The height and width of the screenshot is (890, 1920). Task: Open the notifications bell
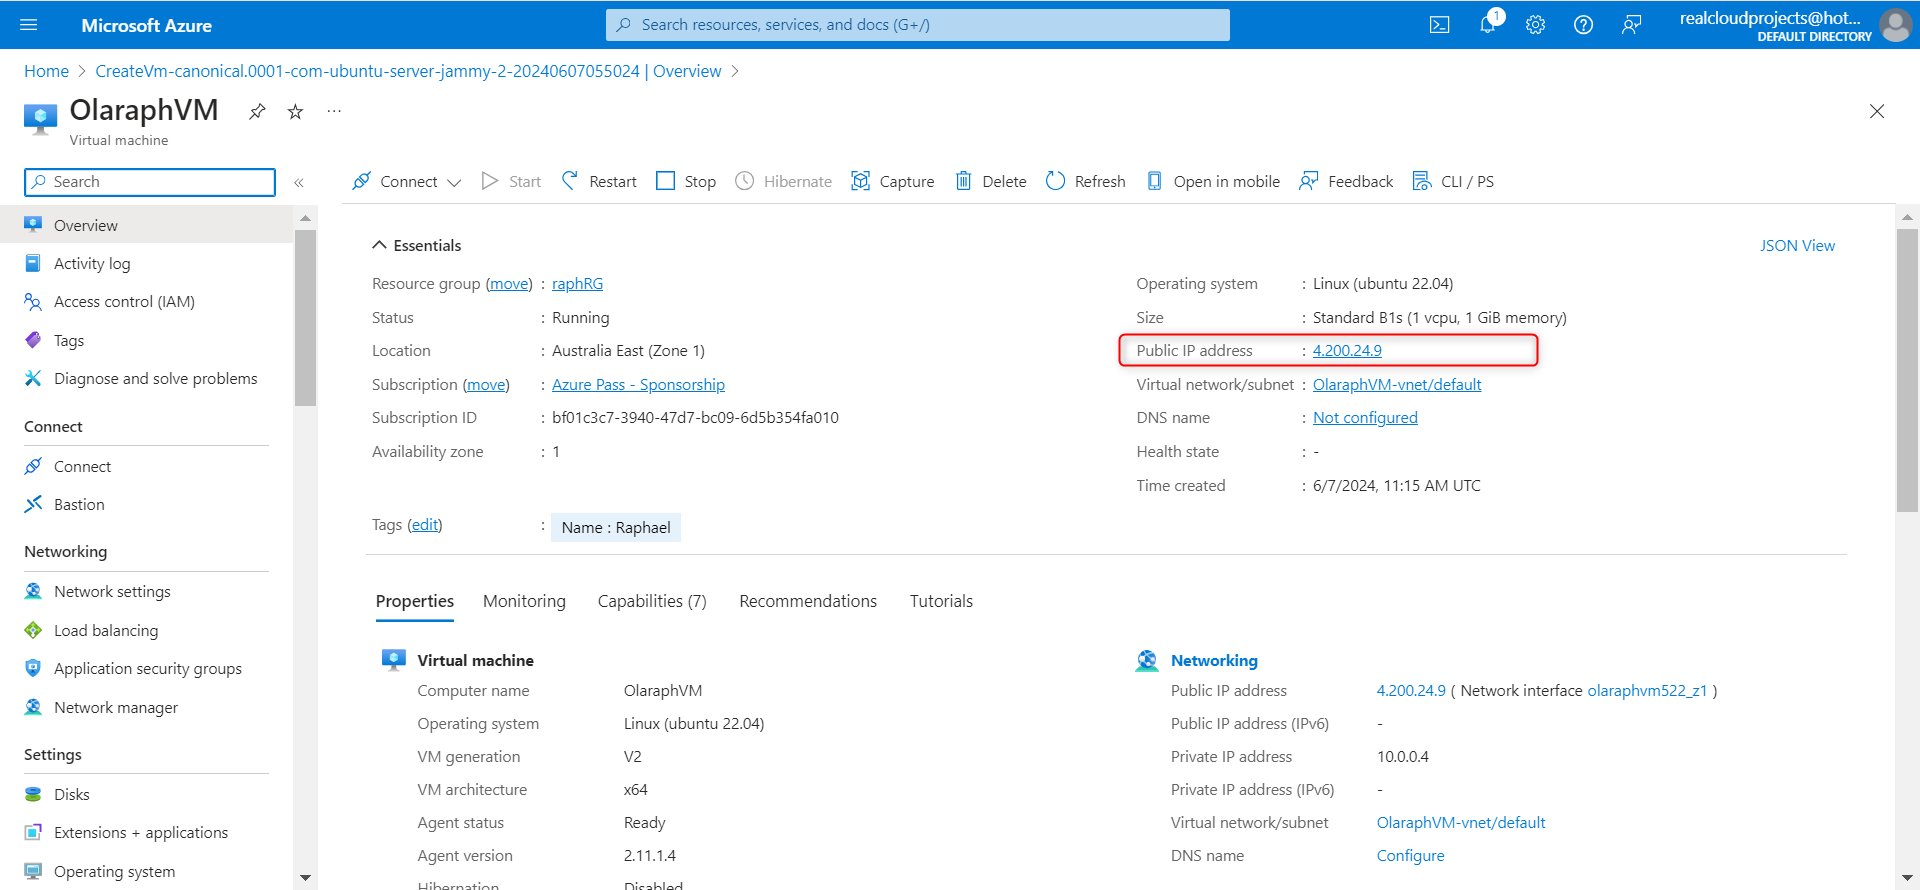click(x=1487, y=25)
